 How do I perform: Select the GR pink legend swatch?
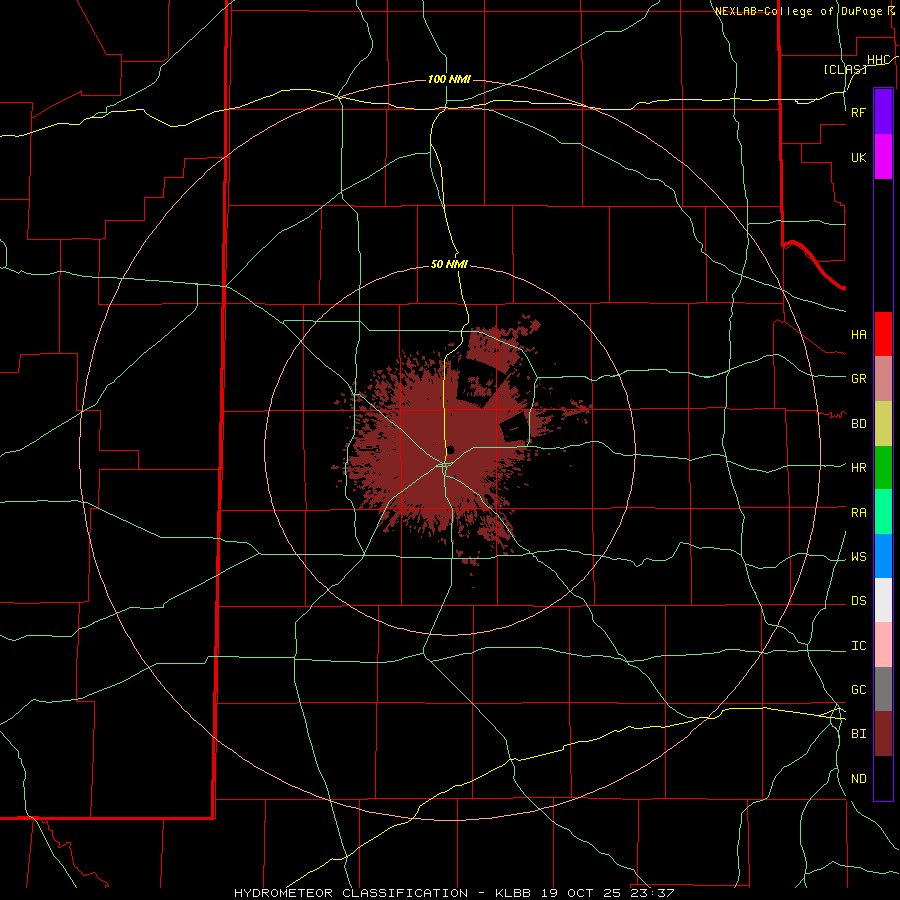click(x=883, y=379)
